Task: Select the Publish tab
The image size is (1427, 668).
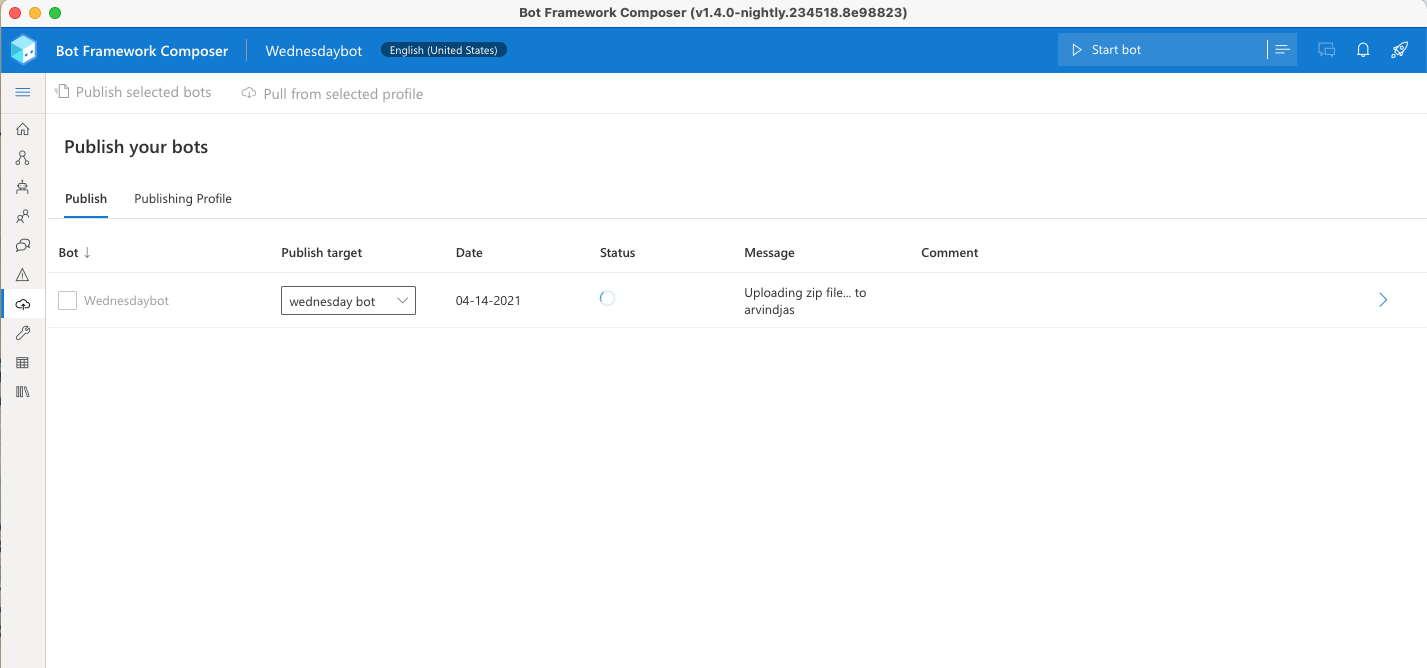Action: (86, 198)
